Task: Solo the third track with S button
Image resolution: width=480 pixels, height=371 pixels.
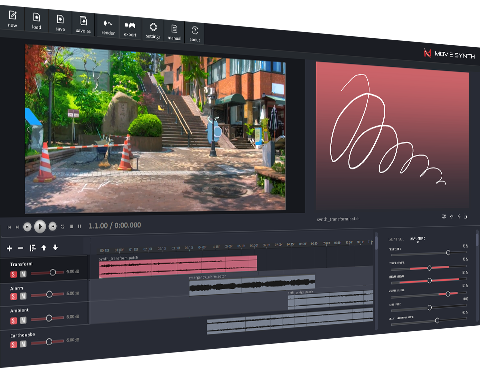Action: tap(13, 321)
